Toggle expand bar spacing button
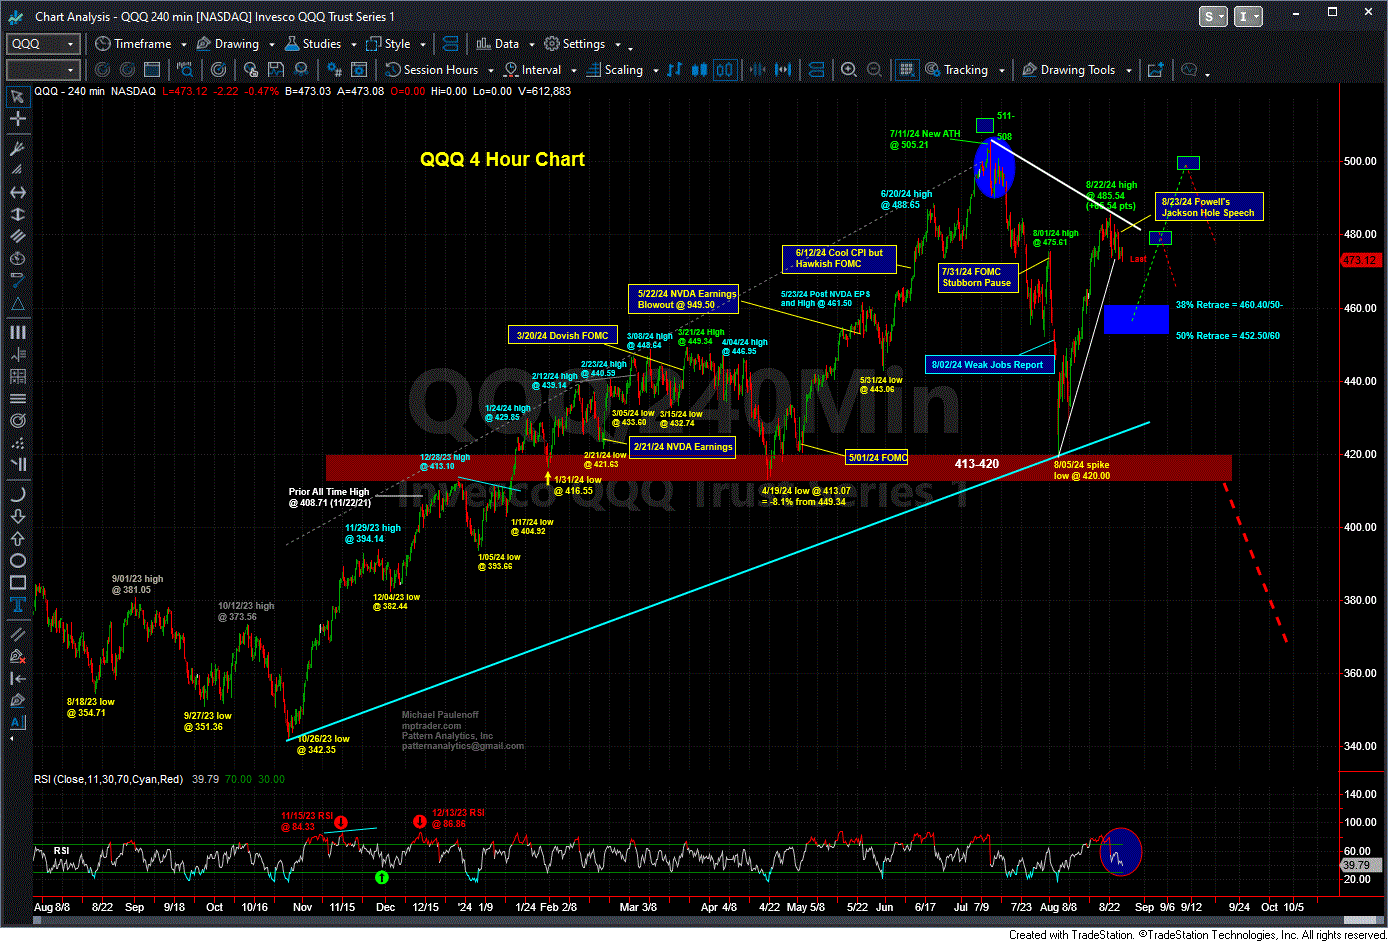 pos(783,70)
